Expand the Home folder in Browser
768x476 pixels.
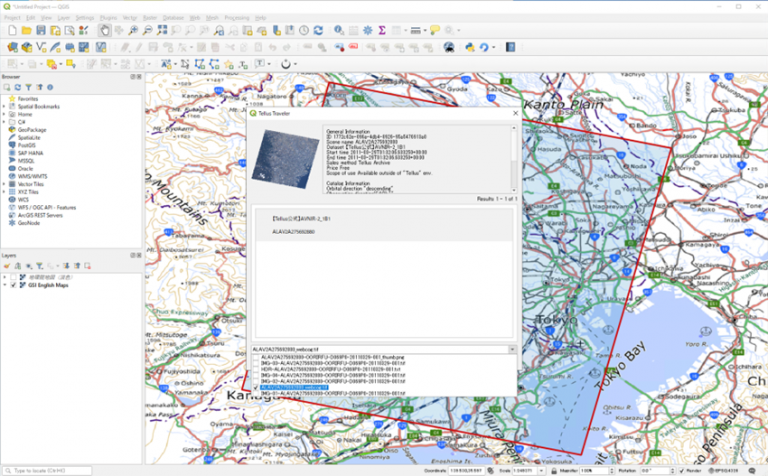pyautogui.click(x=4, y=114)
